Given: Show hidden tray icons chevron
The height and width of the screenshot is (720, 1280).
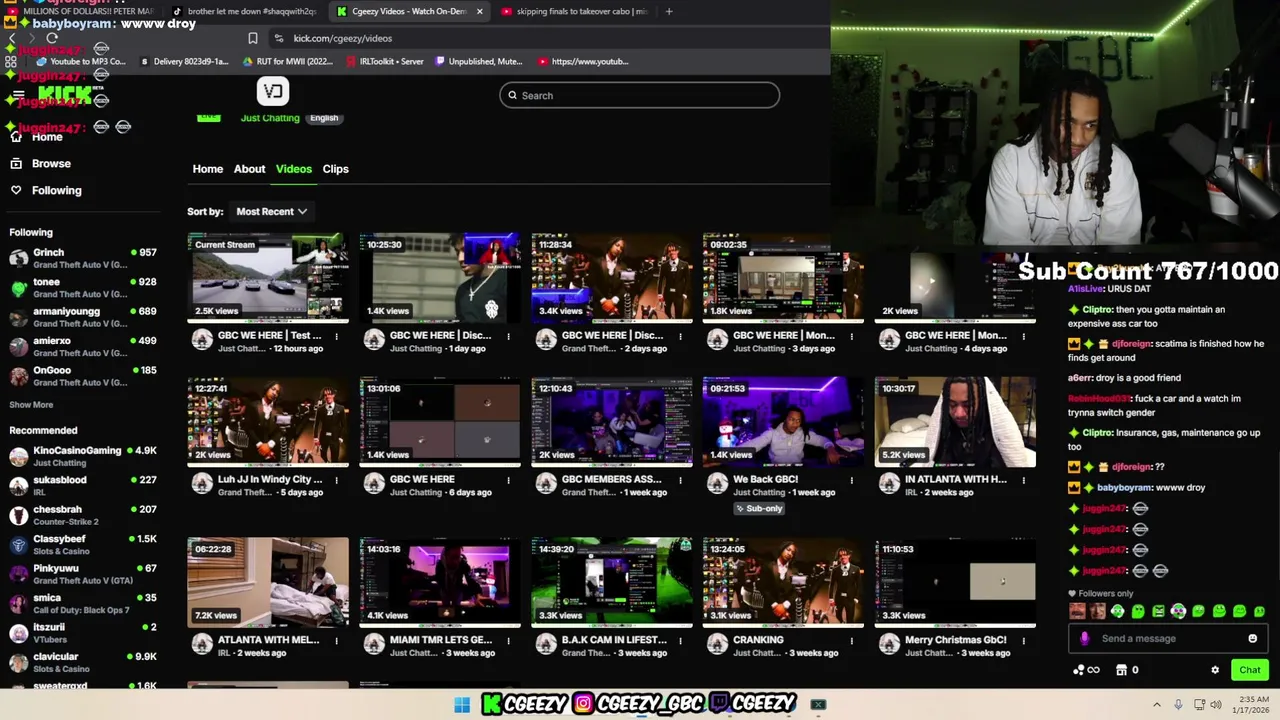Looking at the screenshot, I should click(x=1157, y=705).
